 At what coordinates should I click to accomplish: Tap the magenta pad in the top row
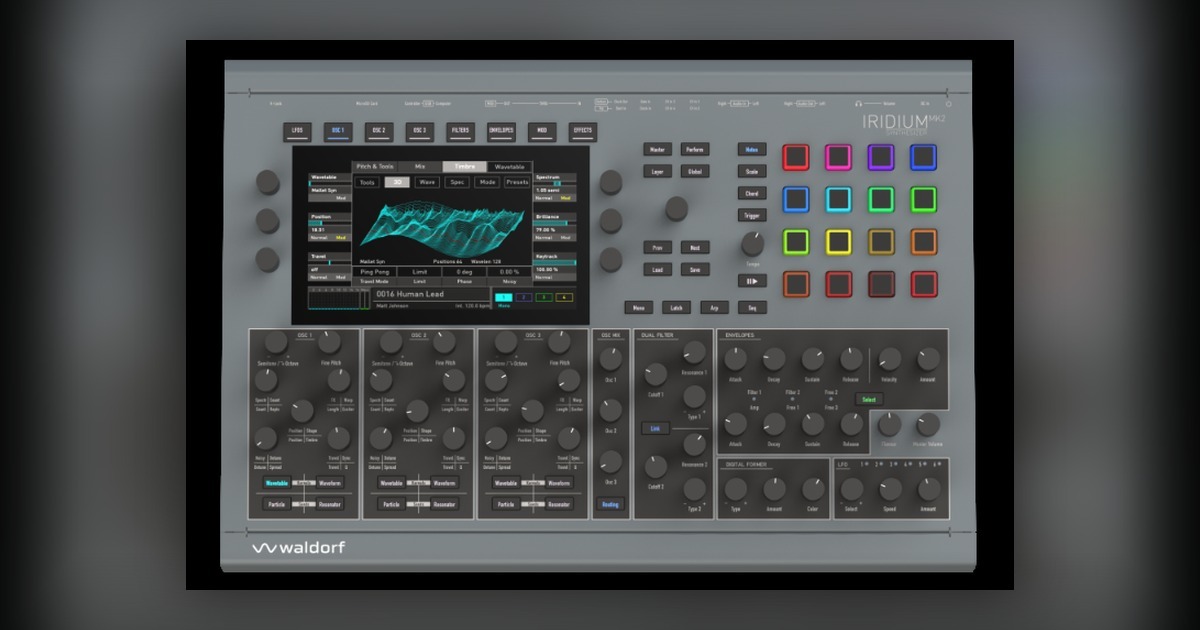tap(838, 157)
